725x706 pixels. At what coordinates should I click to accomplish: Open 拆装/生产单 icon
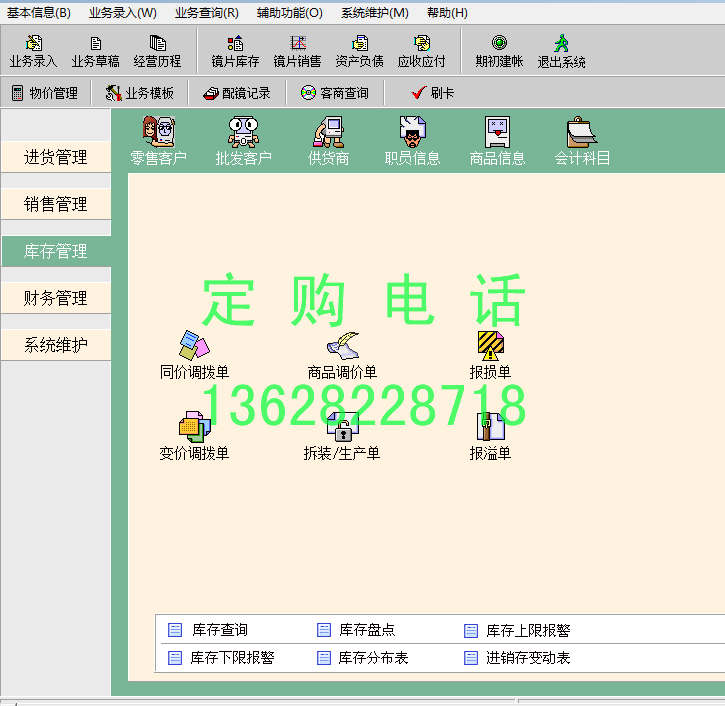pyautogui.click(x=342, y=436)
